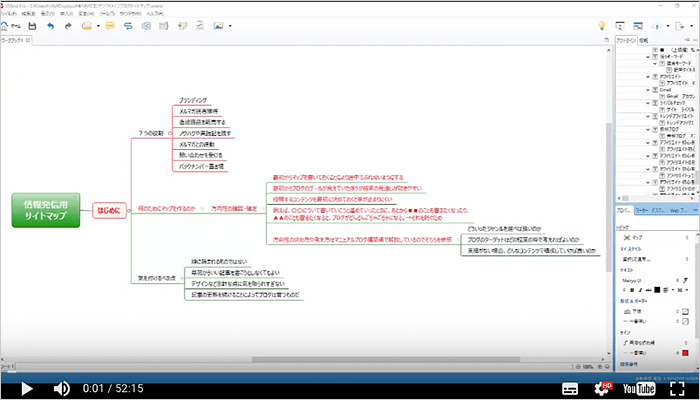The height and width of the screenshot is (400, 700).
Task: Click the Relationship arrow icon in toolbar
Action: [x=128, y=26]
